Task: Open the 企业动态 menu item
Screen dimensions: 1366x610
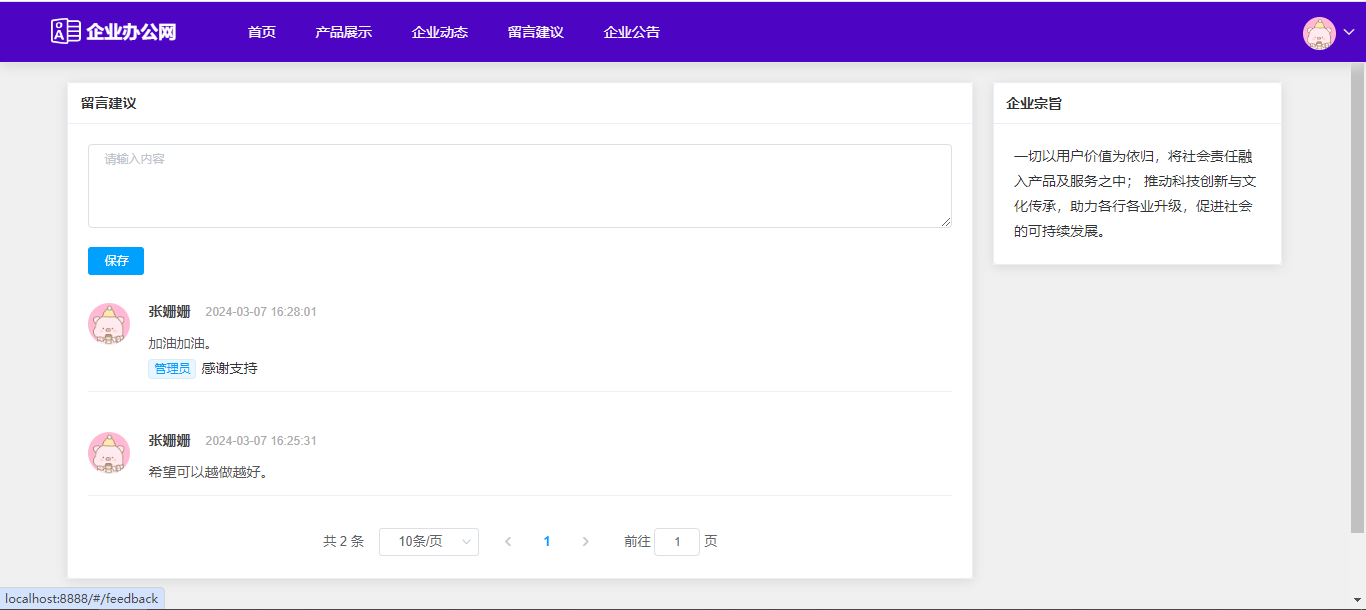Action: (439, 32)
